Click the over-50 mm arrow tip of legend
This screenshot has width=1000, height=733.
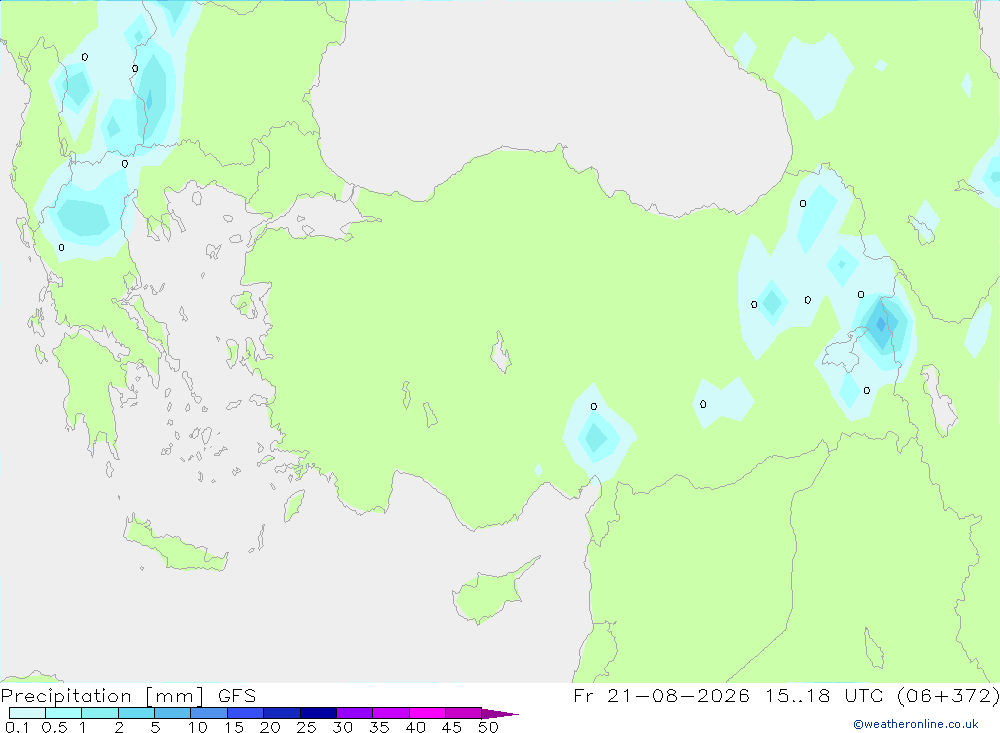click(500, 713)
